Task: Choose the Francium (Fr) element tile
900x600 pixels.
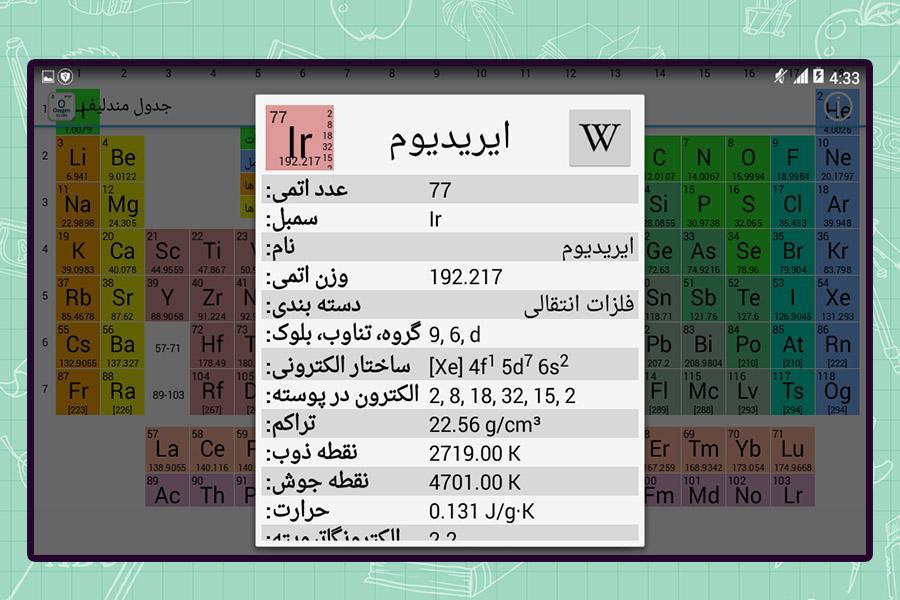Action: (78, 392)
